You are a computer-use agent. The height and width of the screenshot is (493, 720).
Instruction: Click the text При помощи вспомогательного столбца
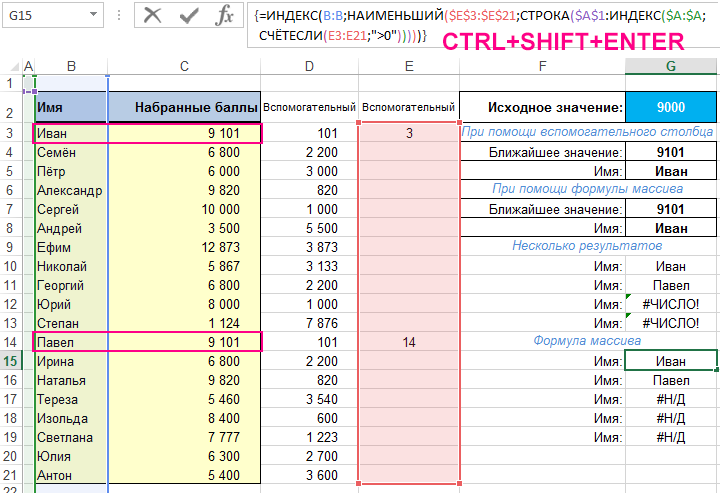point(587,132)
